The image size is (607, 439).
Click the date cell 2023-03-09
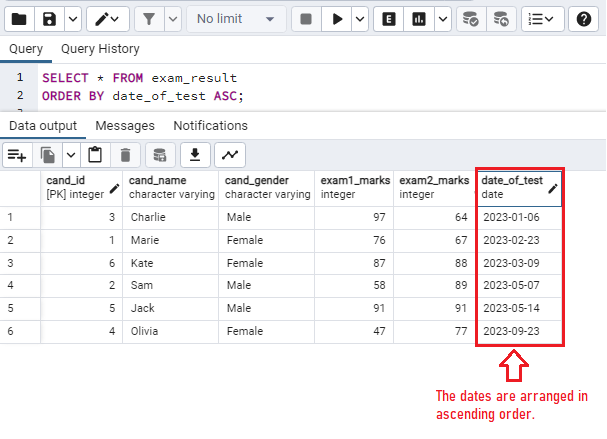(519, 263)
